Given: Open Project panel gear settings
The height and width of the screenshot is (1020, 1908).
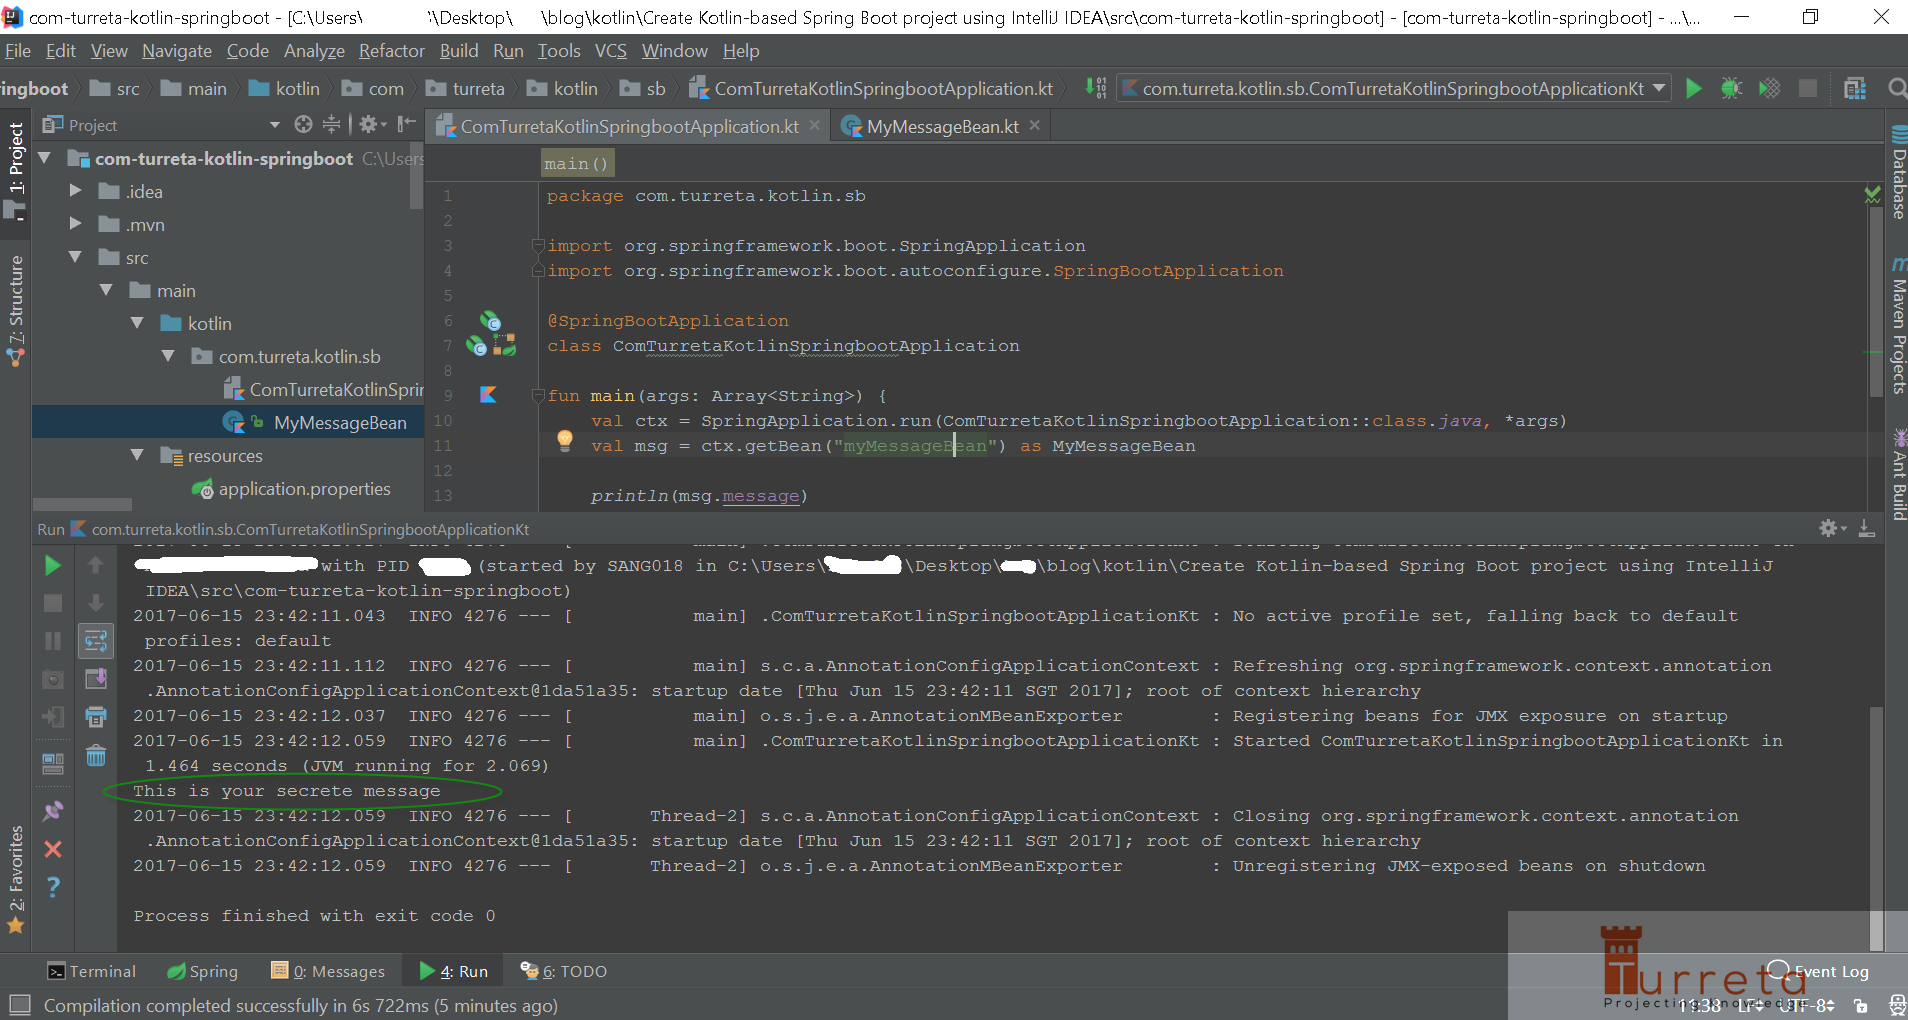Looking at the screenshot, I should (372, 124).
